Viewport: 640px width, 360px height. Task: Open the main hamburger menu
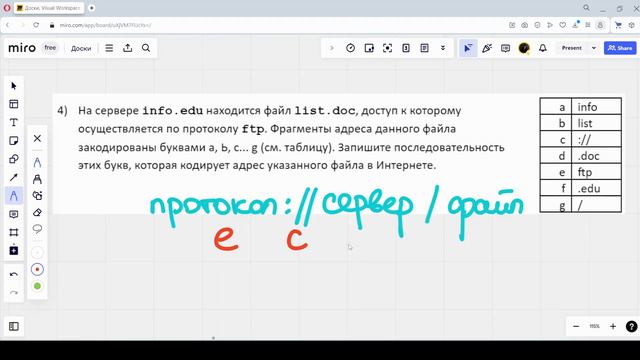pos(109,48)
